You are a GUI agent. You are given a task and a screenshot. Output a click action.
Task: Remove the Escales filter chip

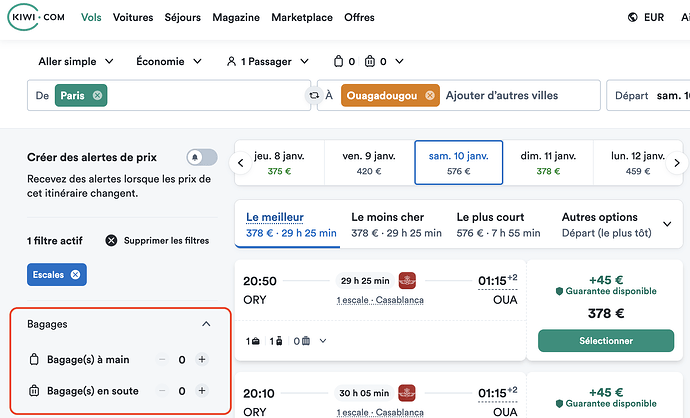click(75, 275)
